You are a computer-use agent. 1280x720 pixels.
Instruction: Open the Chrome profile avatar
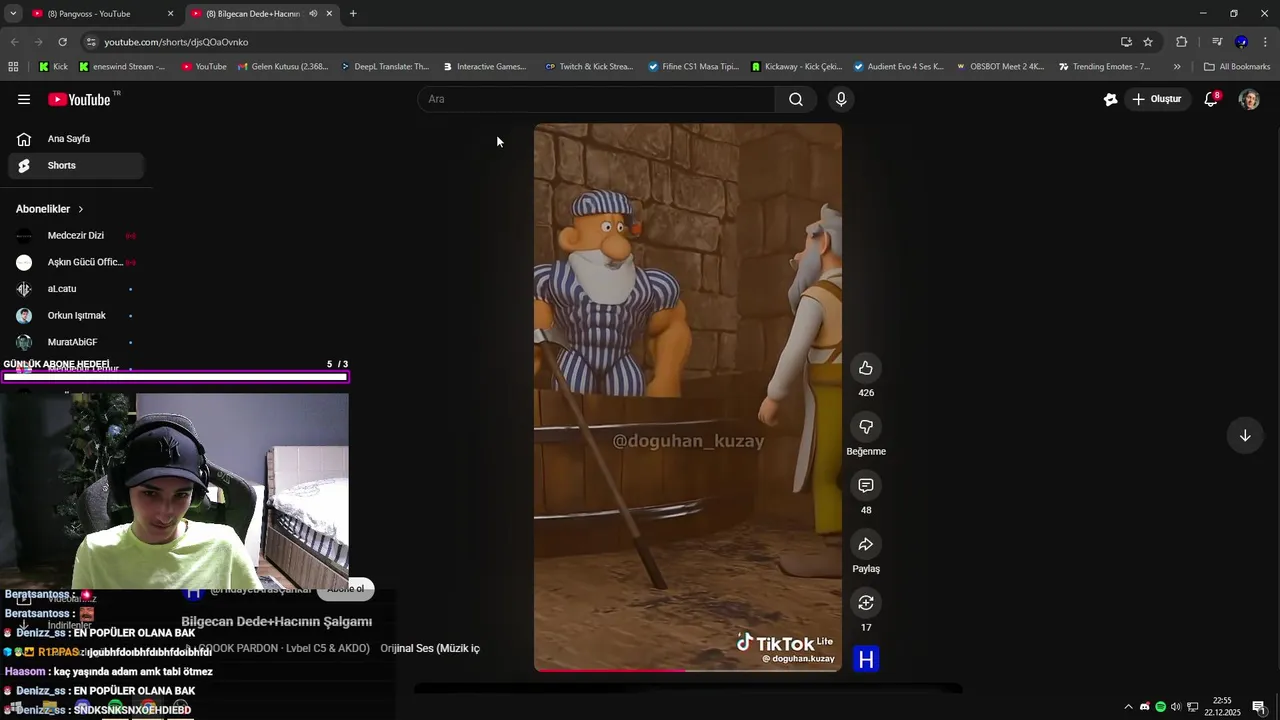[1241, 42]
